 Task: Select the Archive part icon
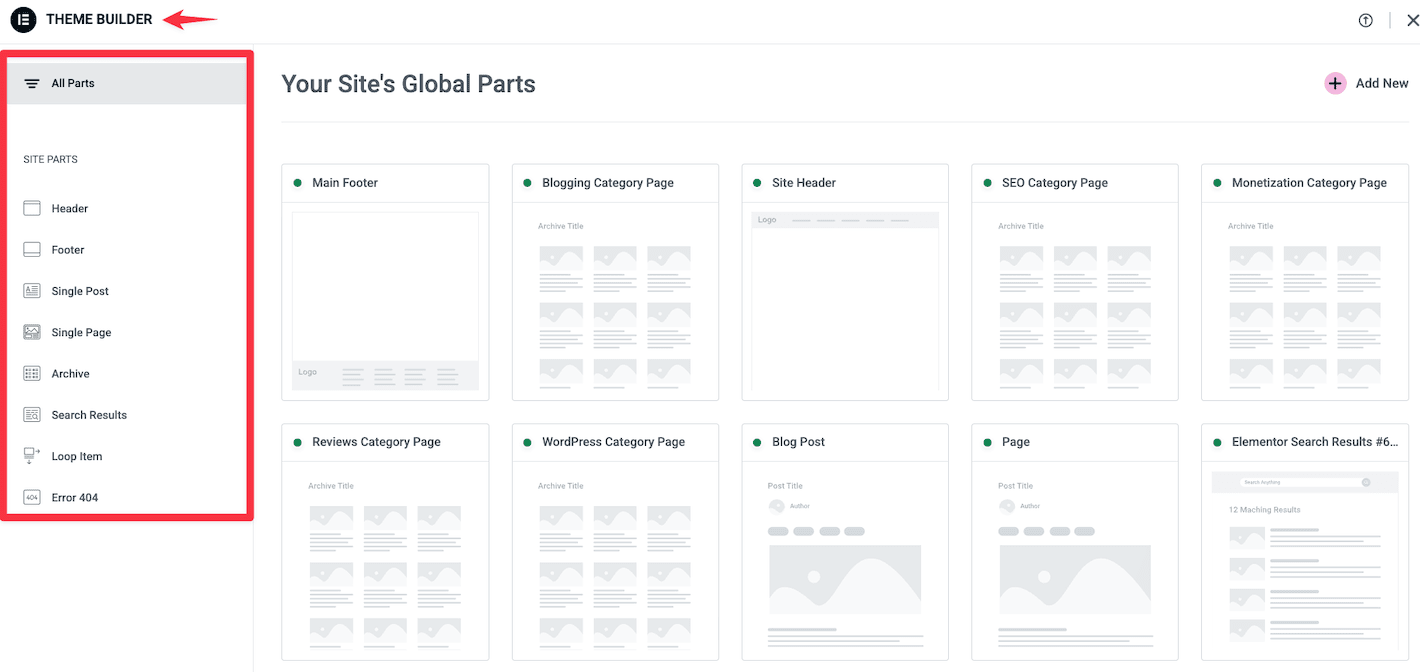click(33, 373)
